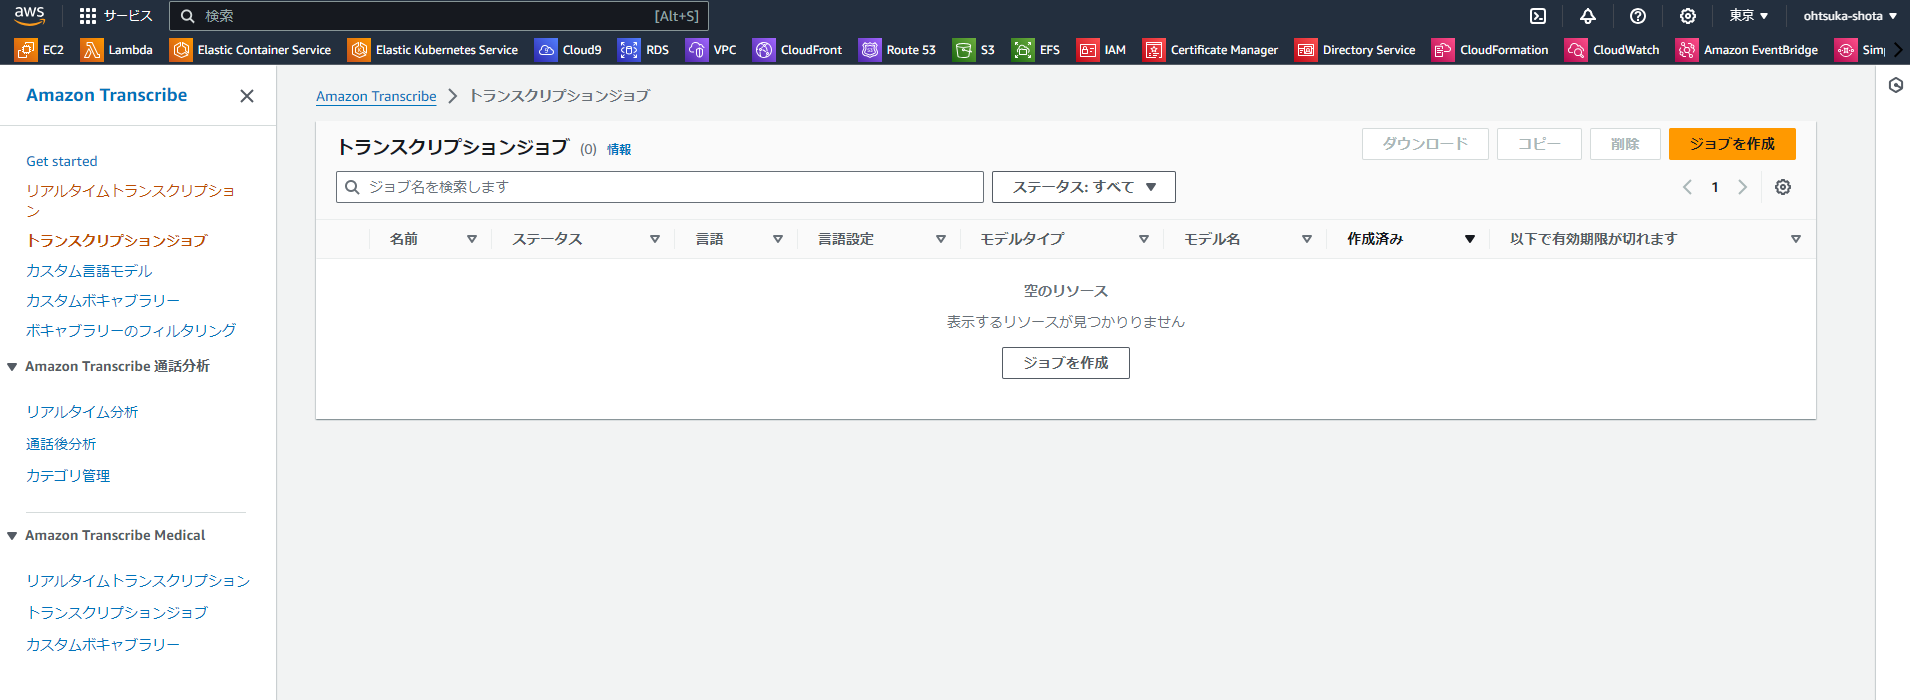This screenshot has height=700, width=1910.
Task: Sort by モデル名 column arrow
Action: [1307, 239]
